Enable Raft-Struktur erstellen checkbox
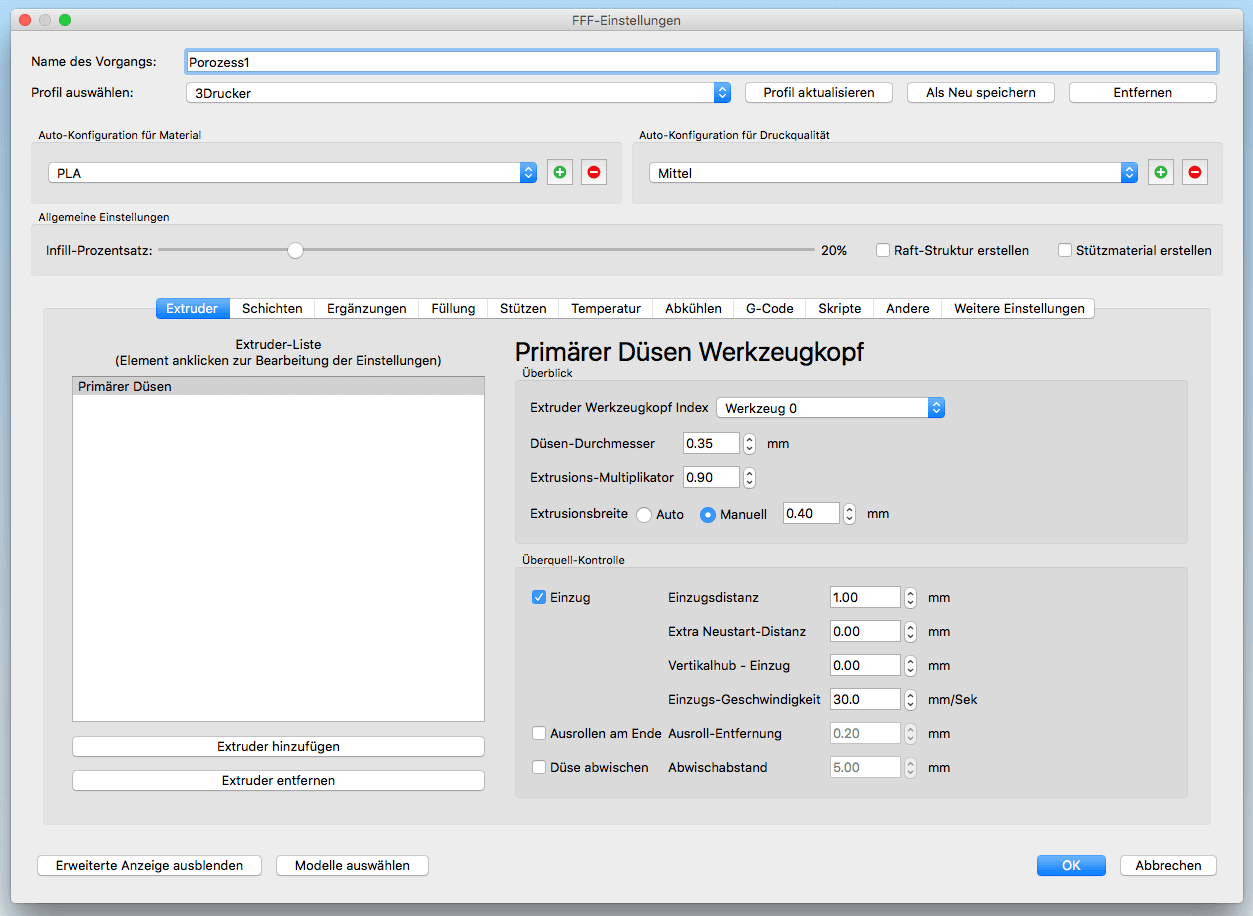 pos(883,250)
